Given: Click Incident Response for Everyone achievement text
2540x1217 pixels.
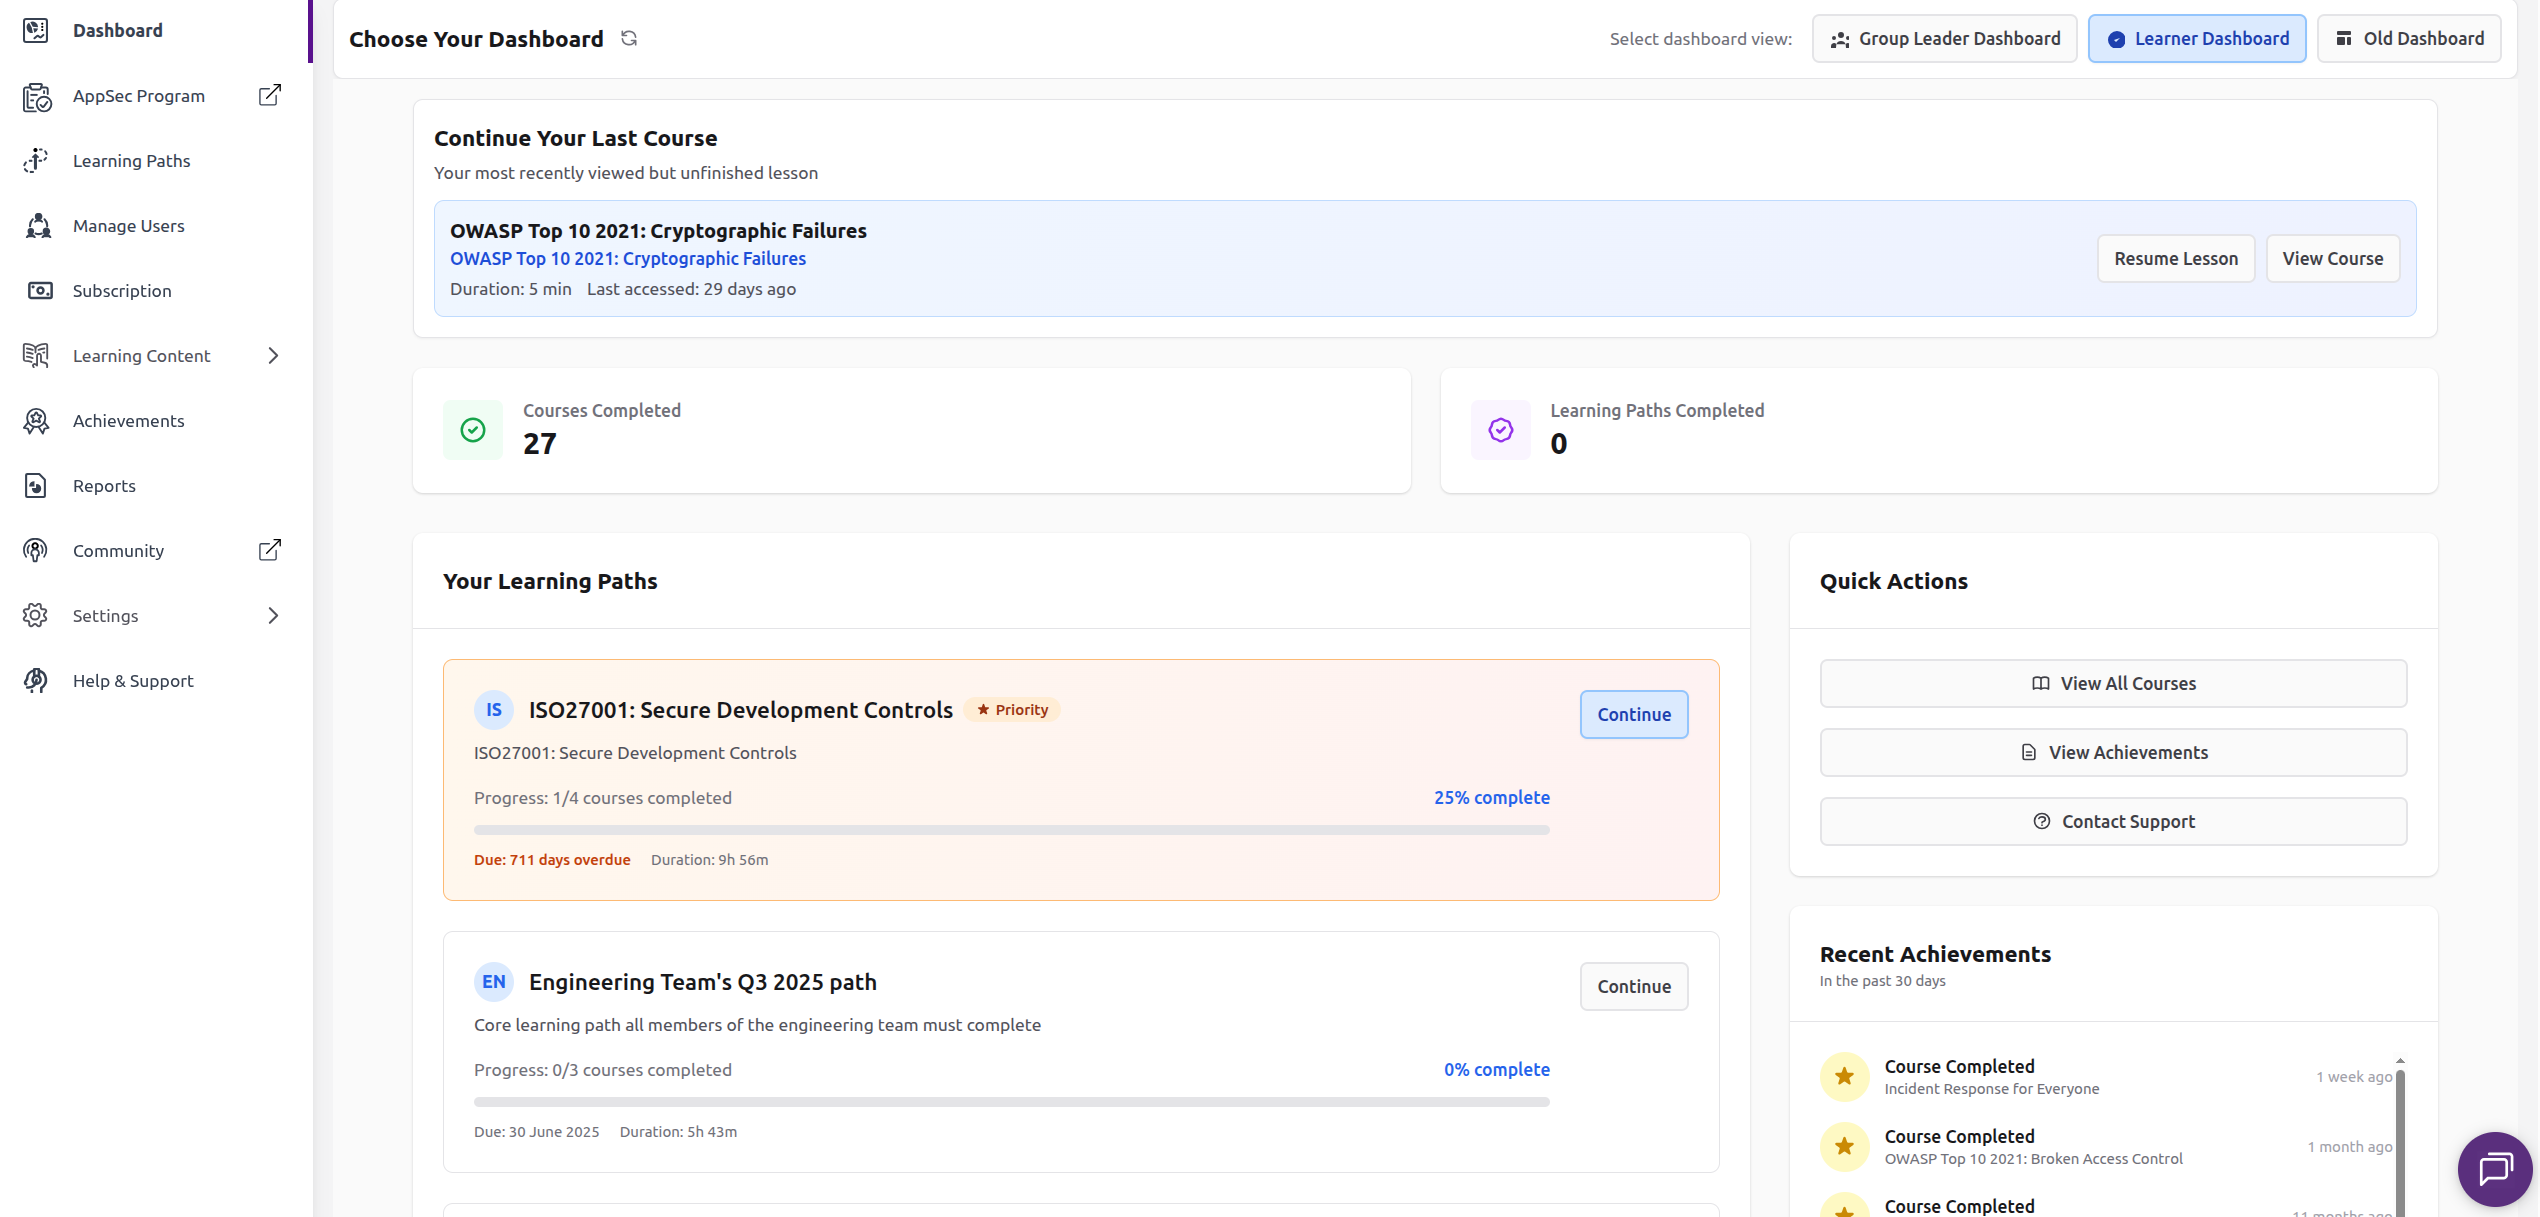Looking at the screenshot, I should pos(1991,1089).
